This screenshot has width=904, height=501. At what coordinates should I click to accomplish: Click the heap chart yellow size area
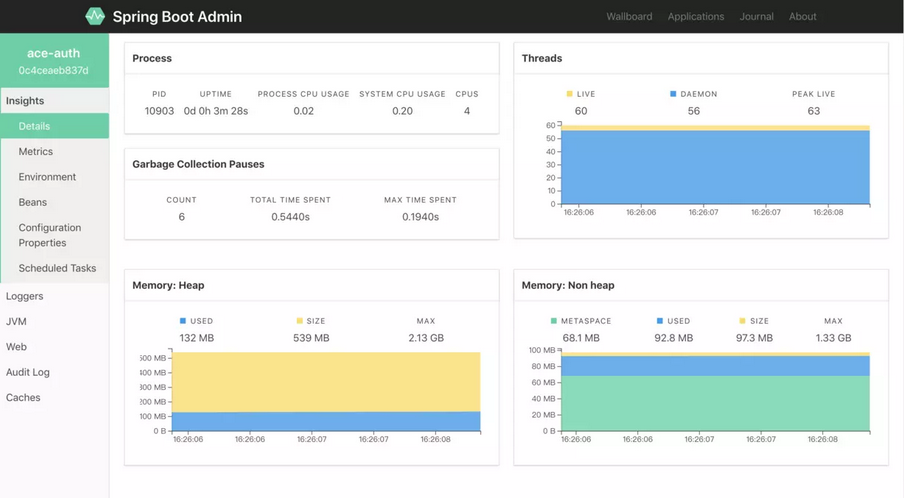coord(326,382)
